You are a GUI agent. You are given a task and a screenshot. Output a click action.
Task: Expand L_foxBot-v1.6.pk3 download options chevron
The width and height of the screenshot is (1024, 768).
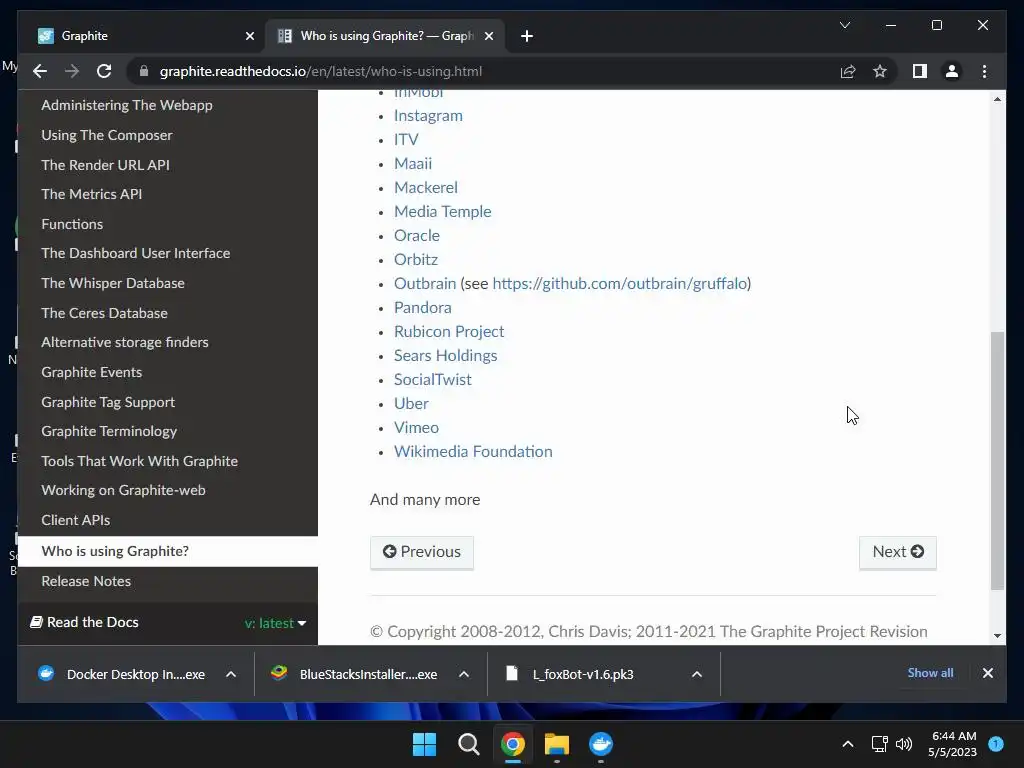tap(697, 674)
